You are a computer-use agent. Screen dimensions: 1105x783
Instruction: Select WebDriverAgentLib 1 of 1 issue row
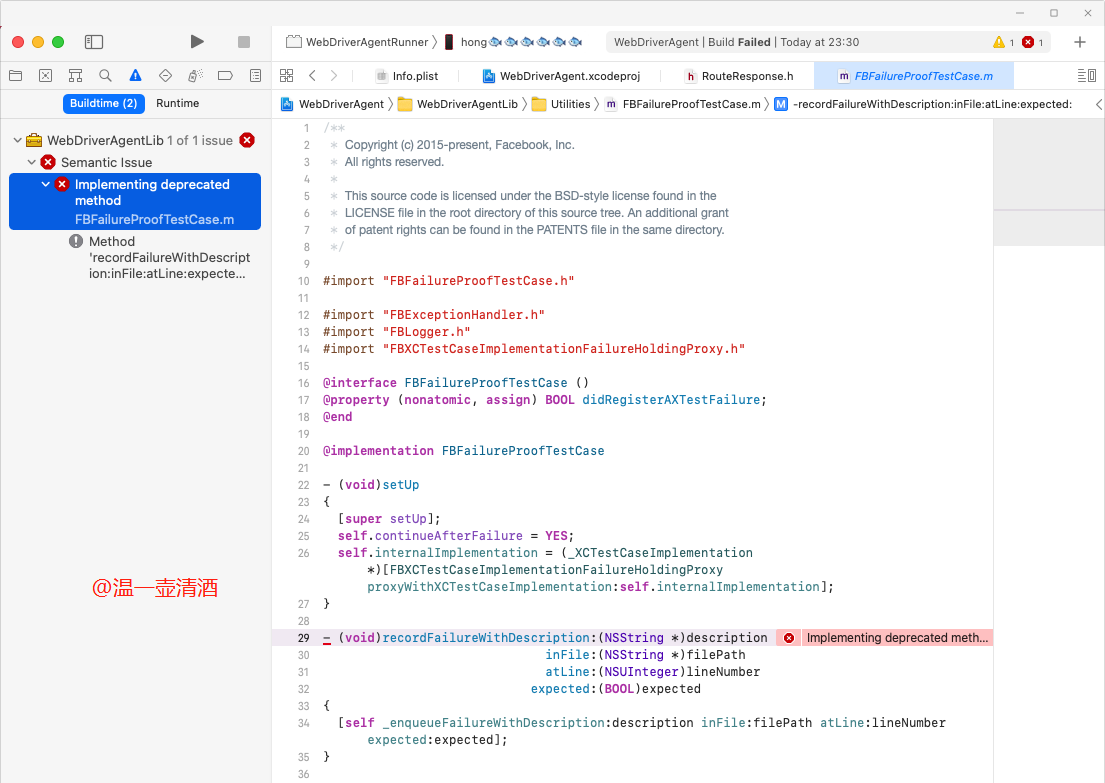point(135,140)
